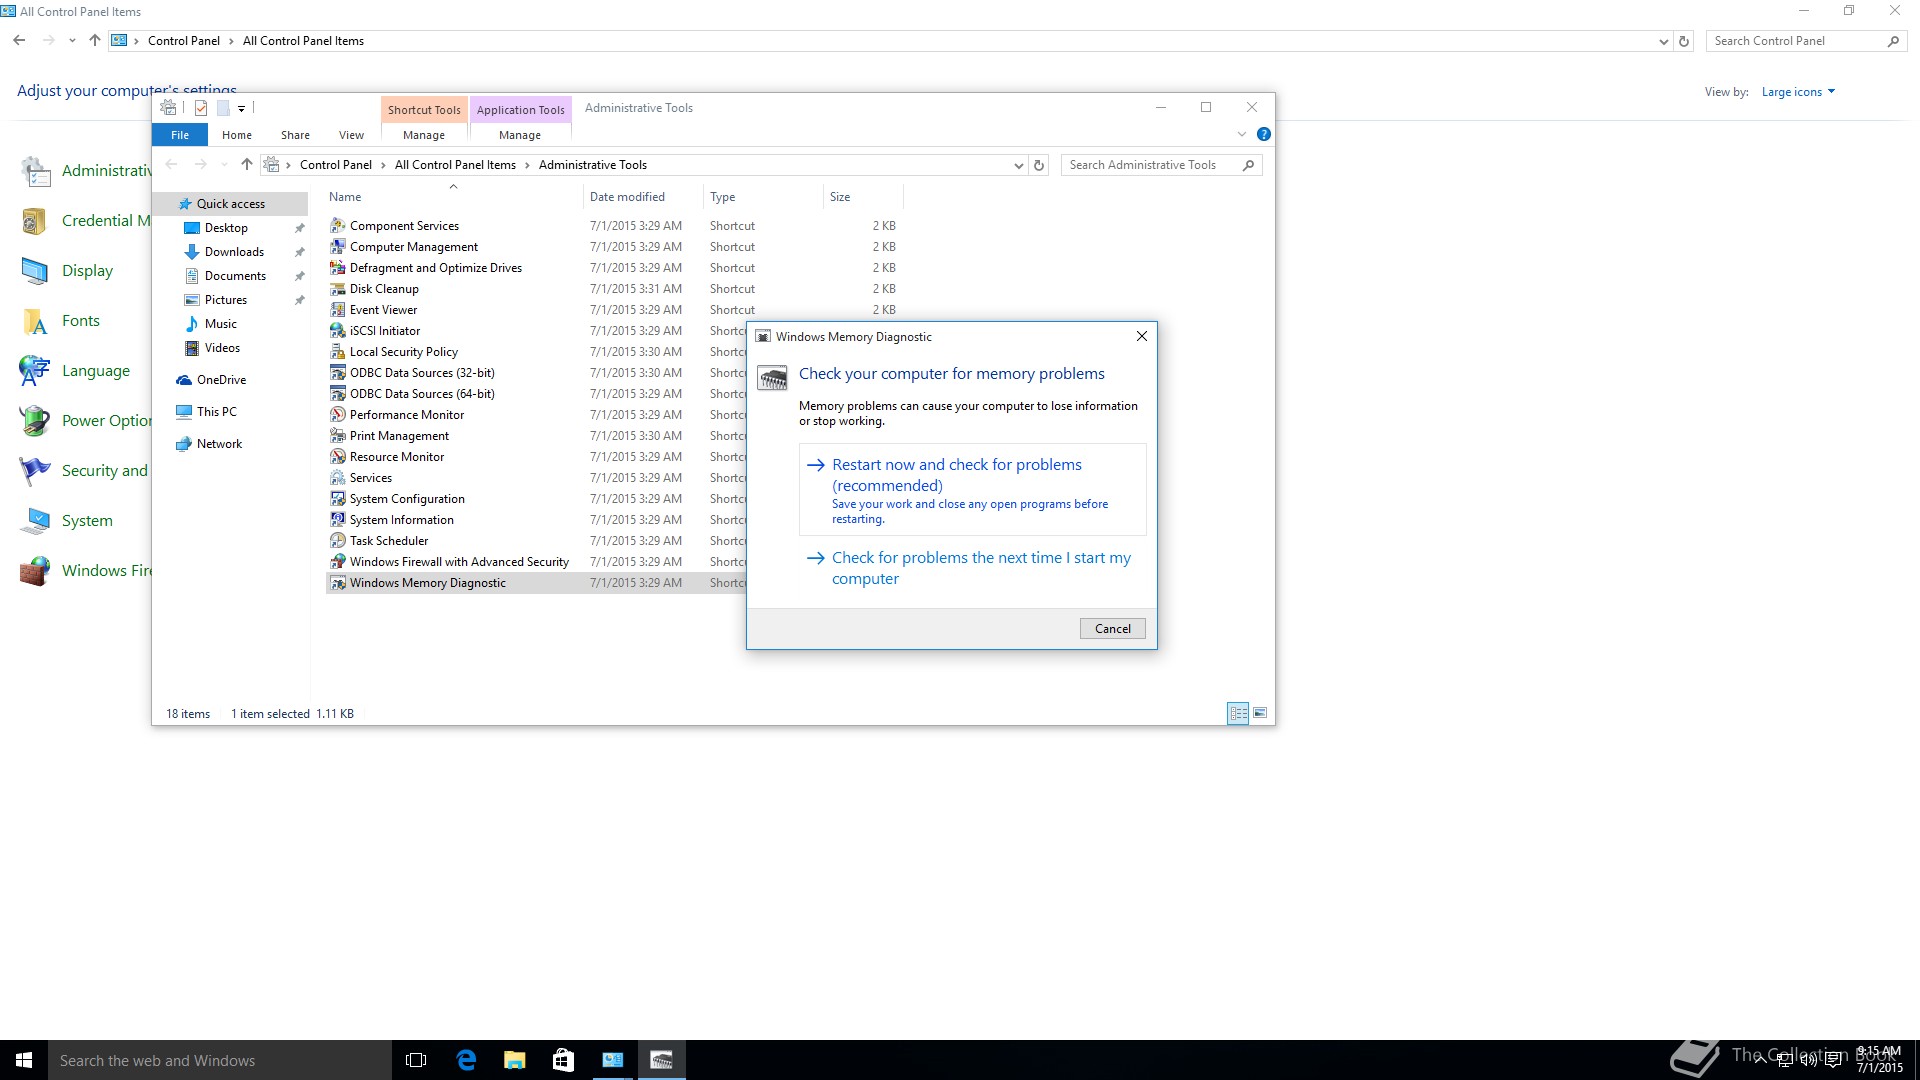
Task: Click Cancel in Memory Diagnostic dialog
Action: [1112, 629]
